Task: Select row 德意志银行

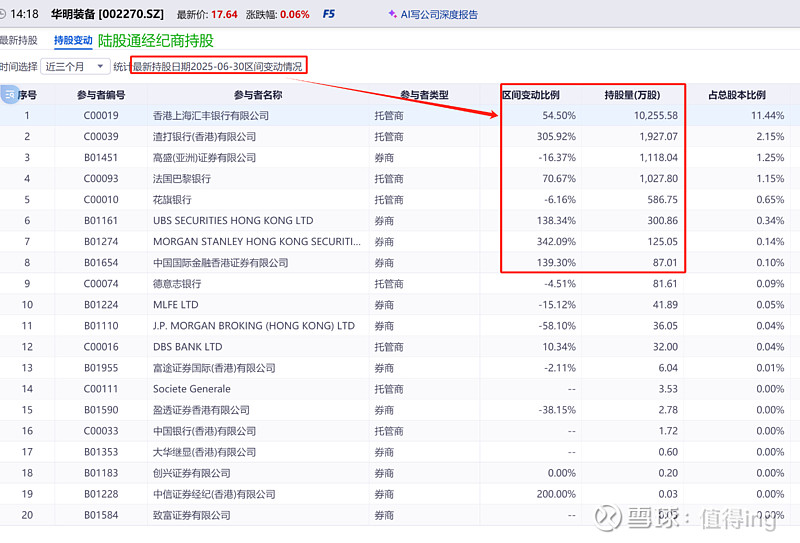Action: coord(400,283)
